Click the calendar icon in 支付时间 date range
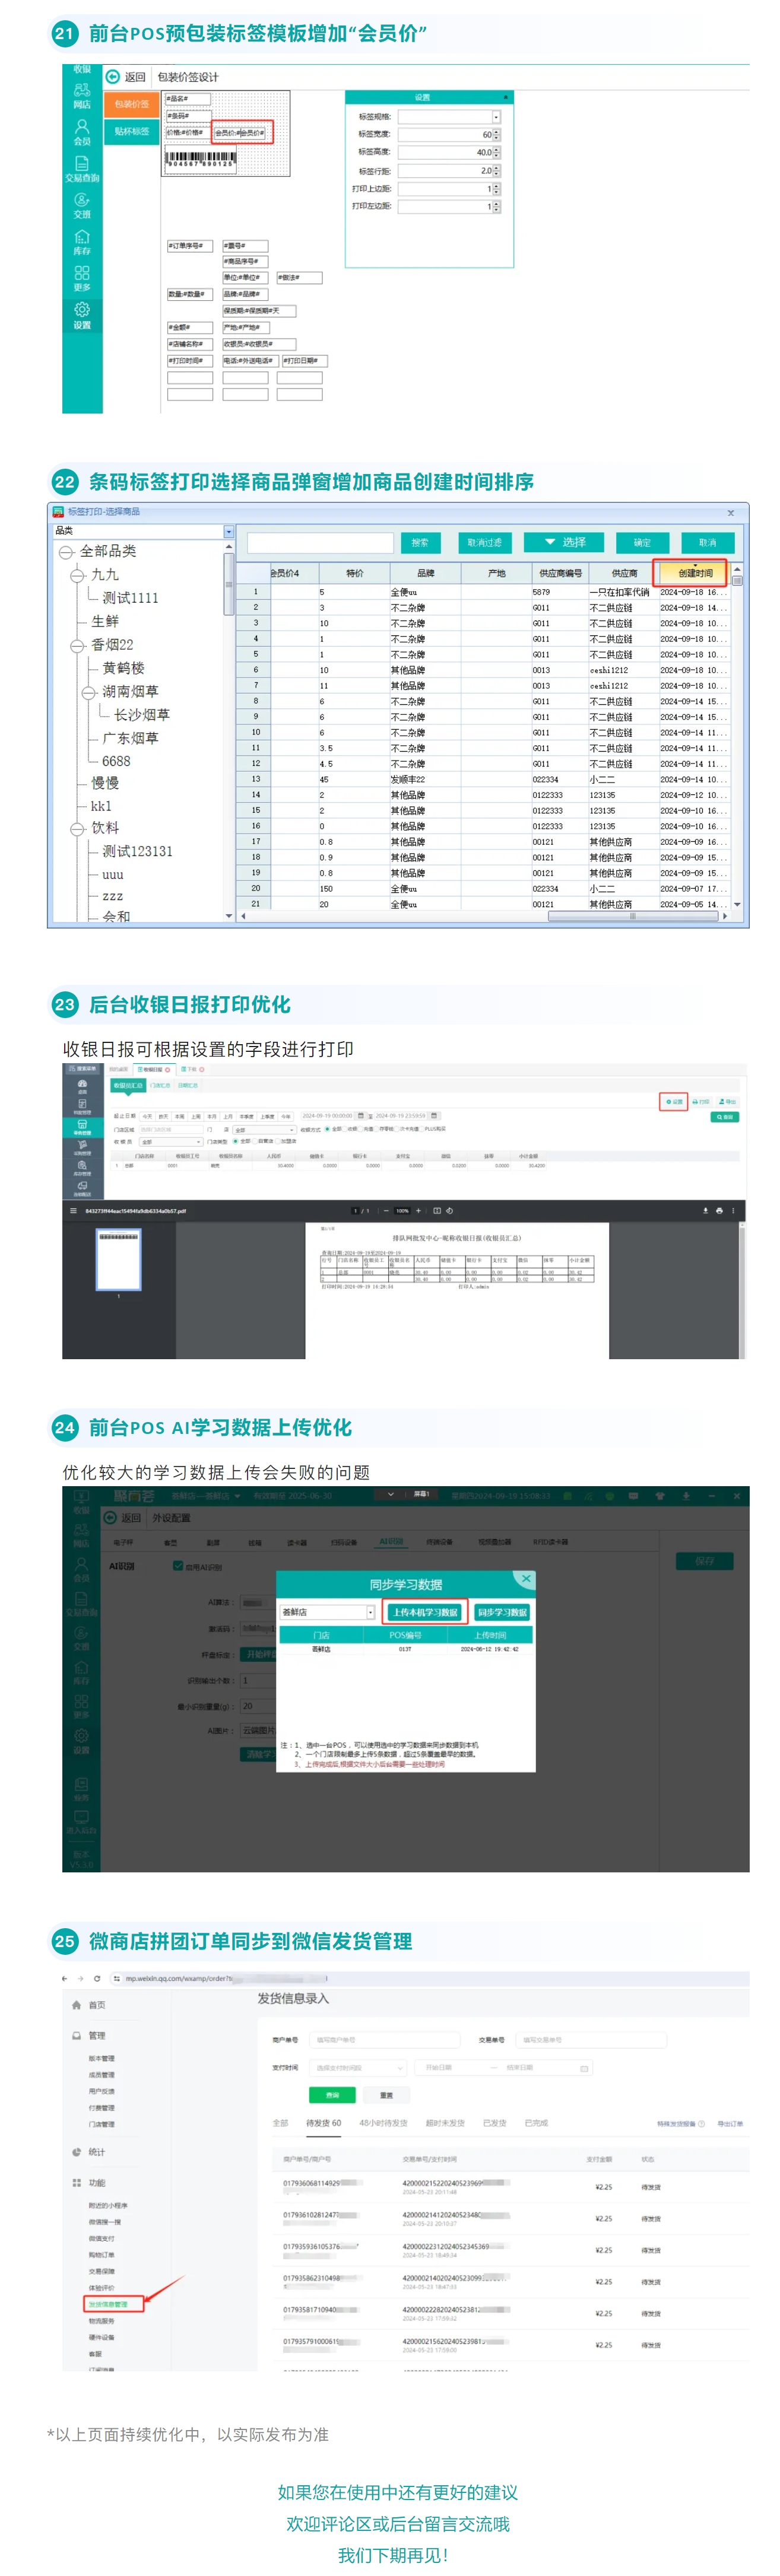The height and width of the screenshot is (2576, 780). point(584,2068)
